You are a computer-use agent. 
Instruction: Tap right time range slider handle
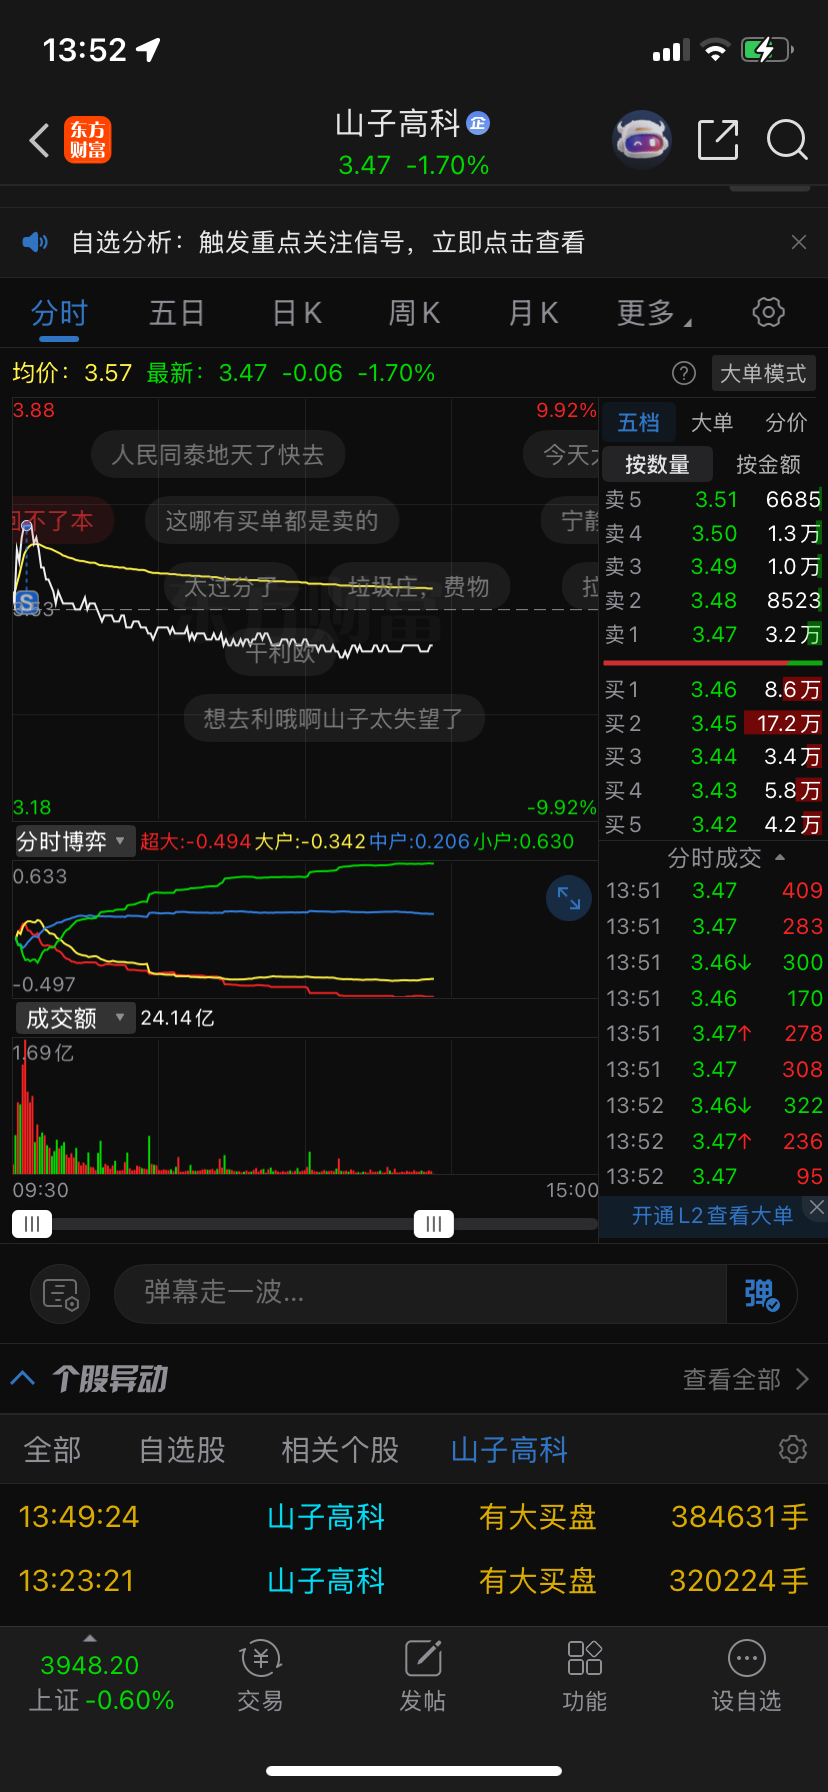coord(434,1224)
